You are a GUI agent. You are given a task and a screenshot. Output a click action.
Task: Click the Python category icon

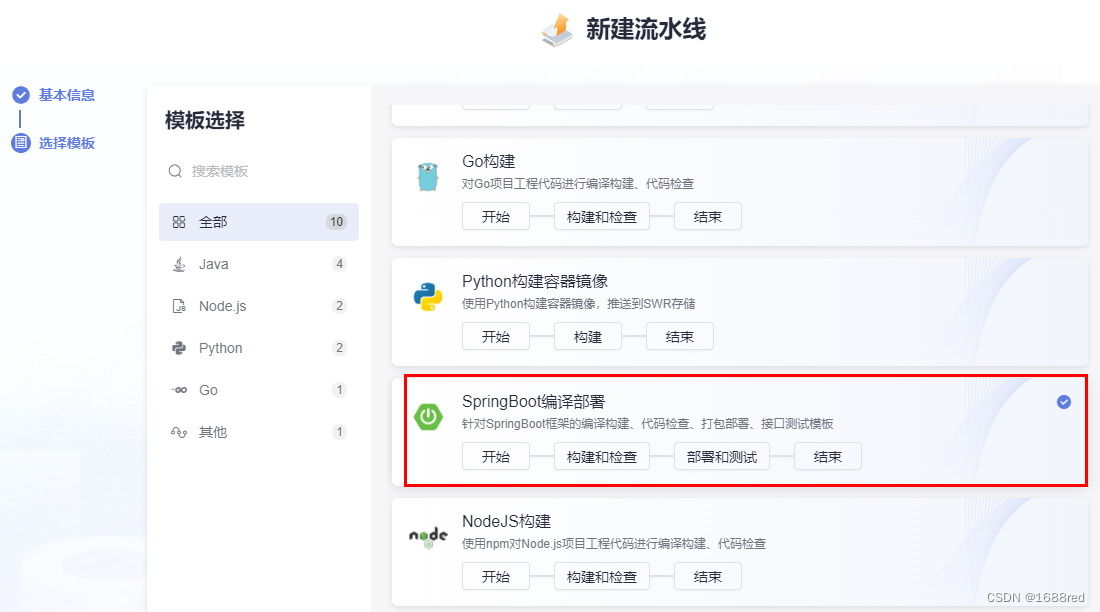tap(179, 348)
